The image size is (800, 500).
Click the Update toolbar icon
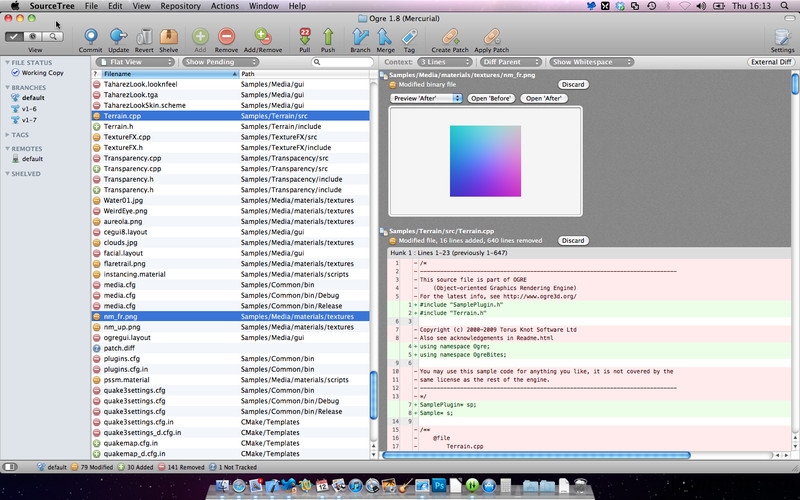pos(118,36)
